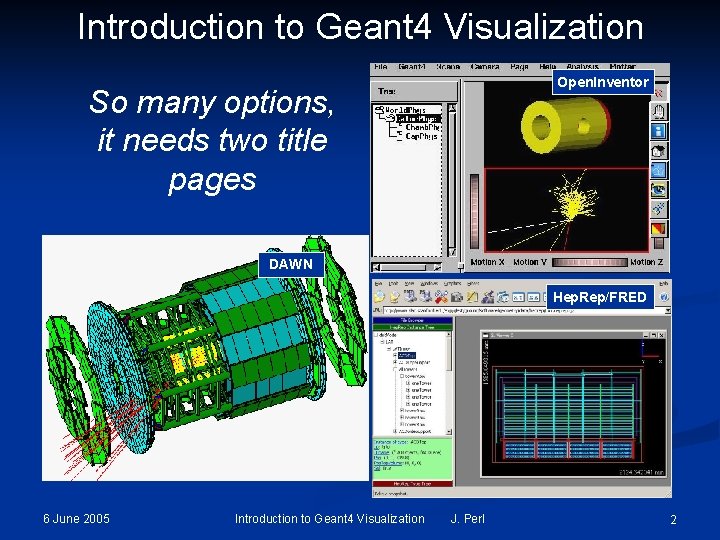720x540 pixels.
Task: Click the camera snapshot icon in FRED toolbar
Action: pyautogui.click(x=456, y=297)
